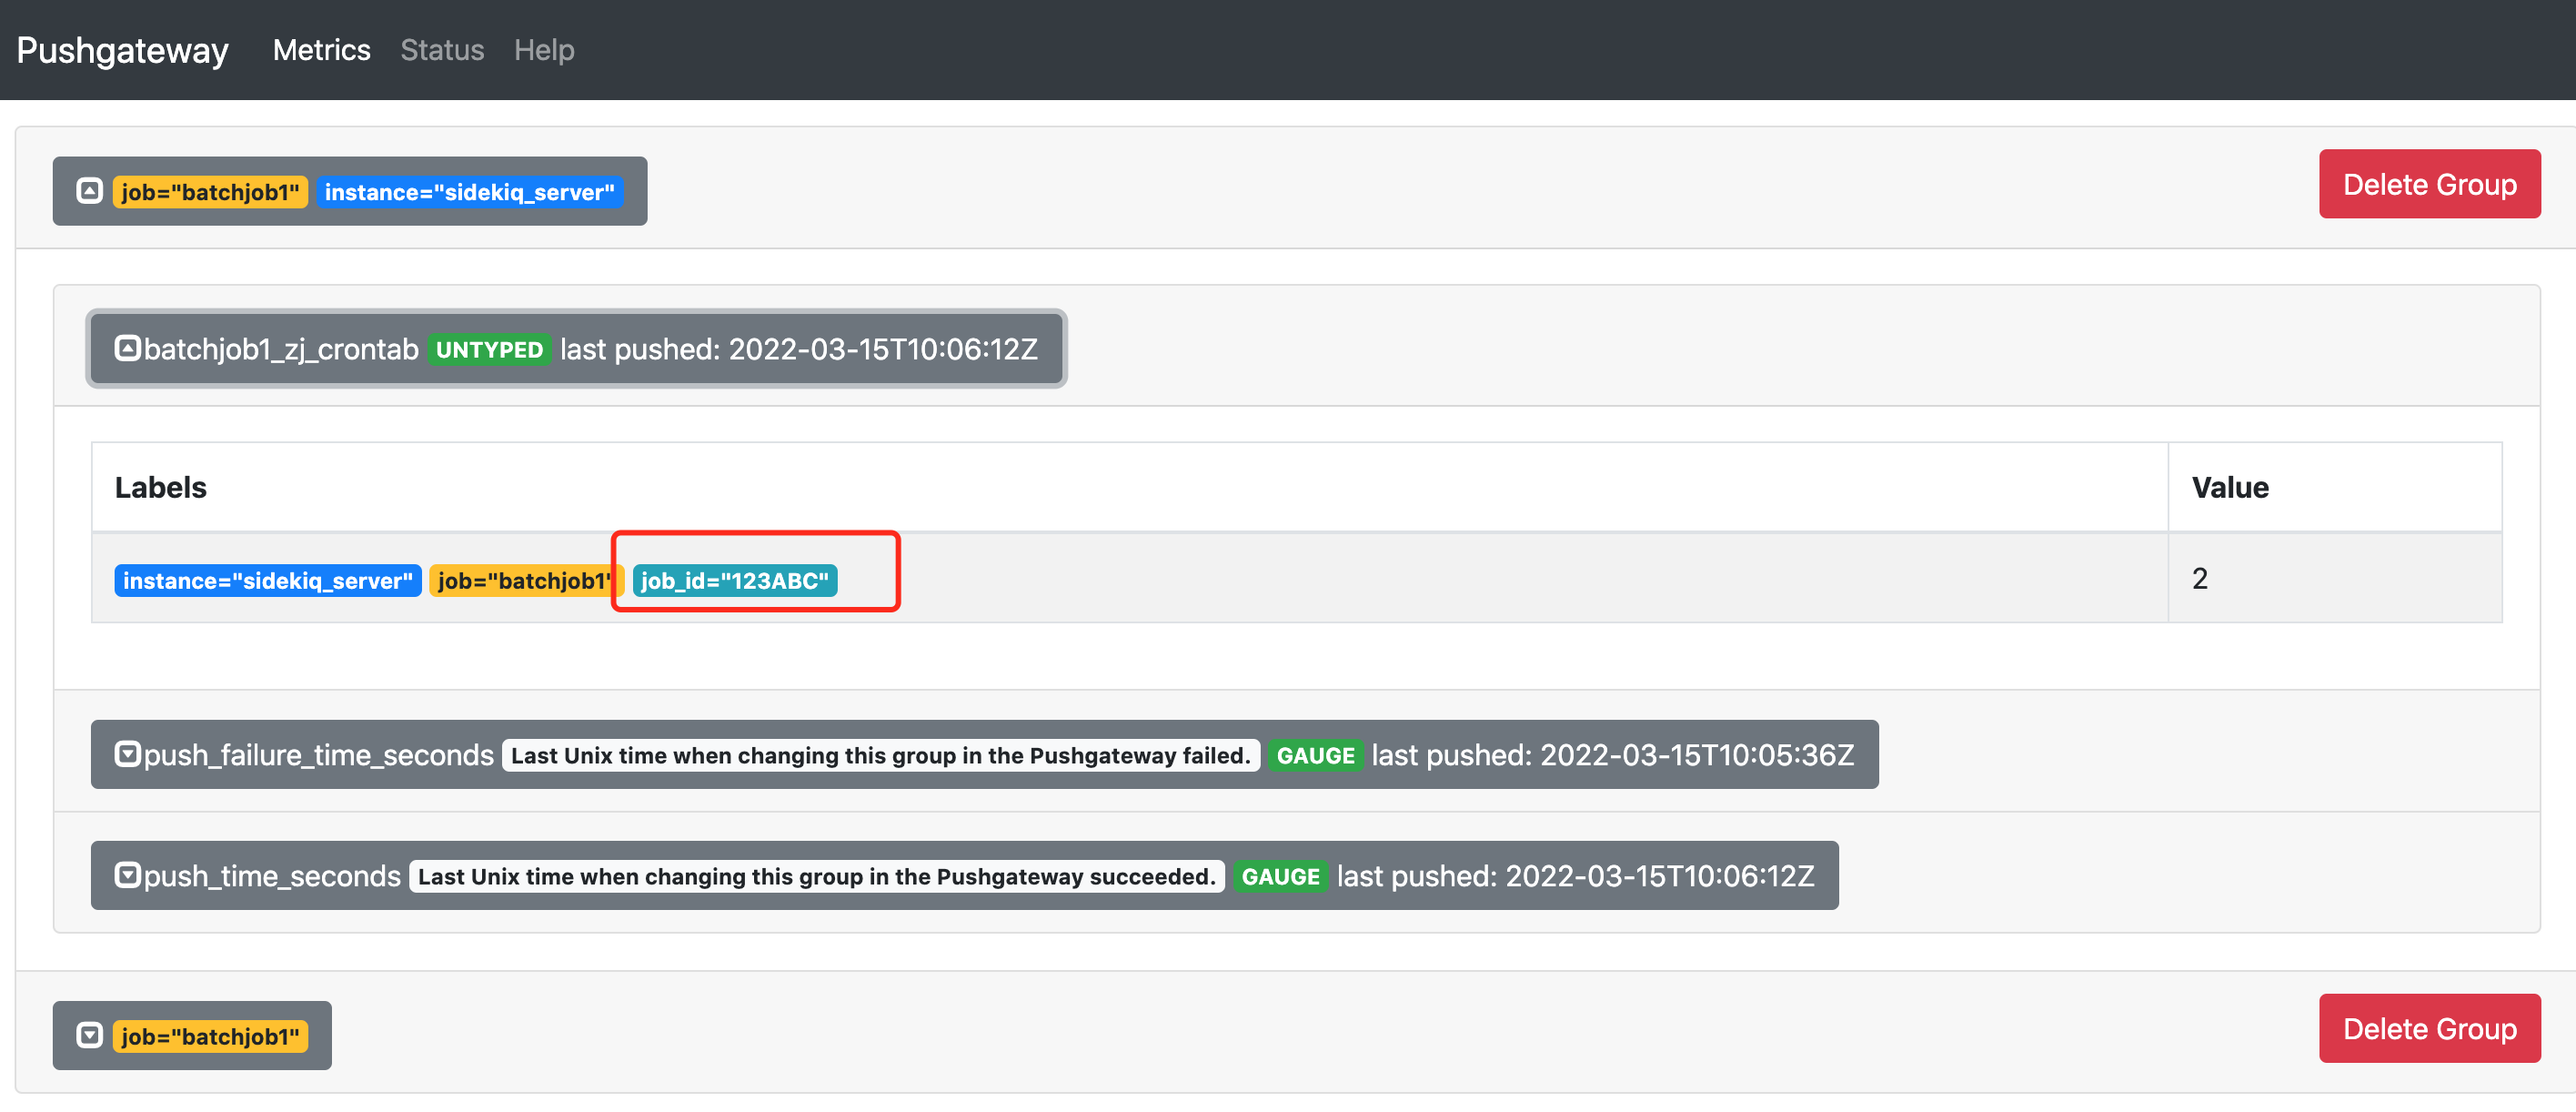Click instance="sidekiq_server" badge in first group header
Screen dimensions: 2576x1112
pos(469,192)
